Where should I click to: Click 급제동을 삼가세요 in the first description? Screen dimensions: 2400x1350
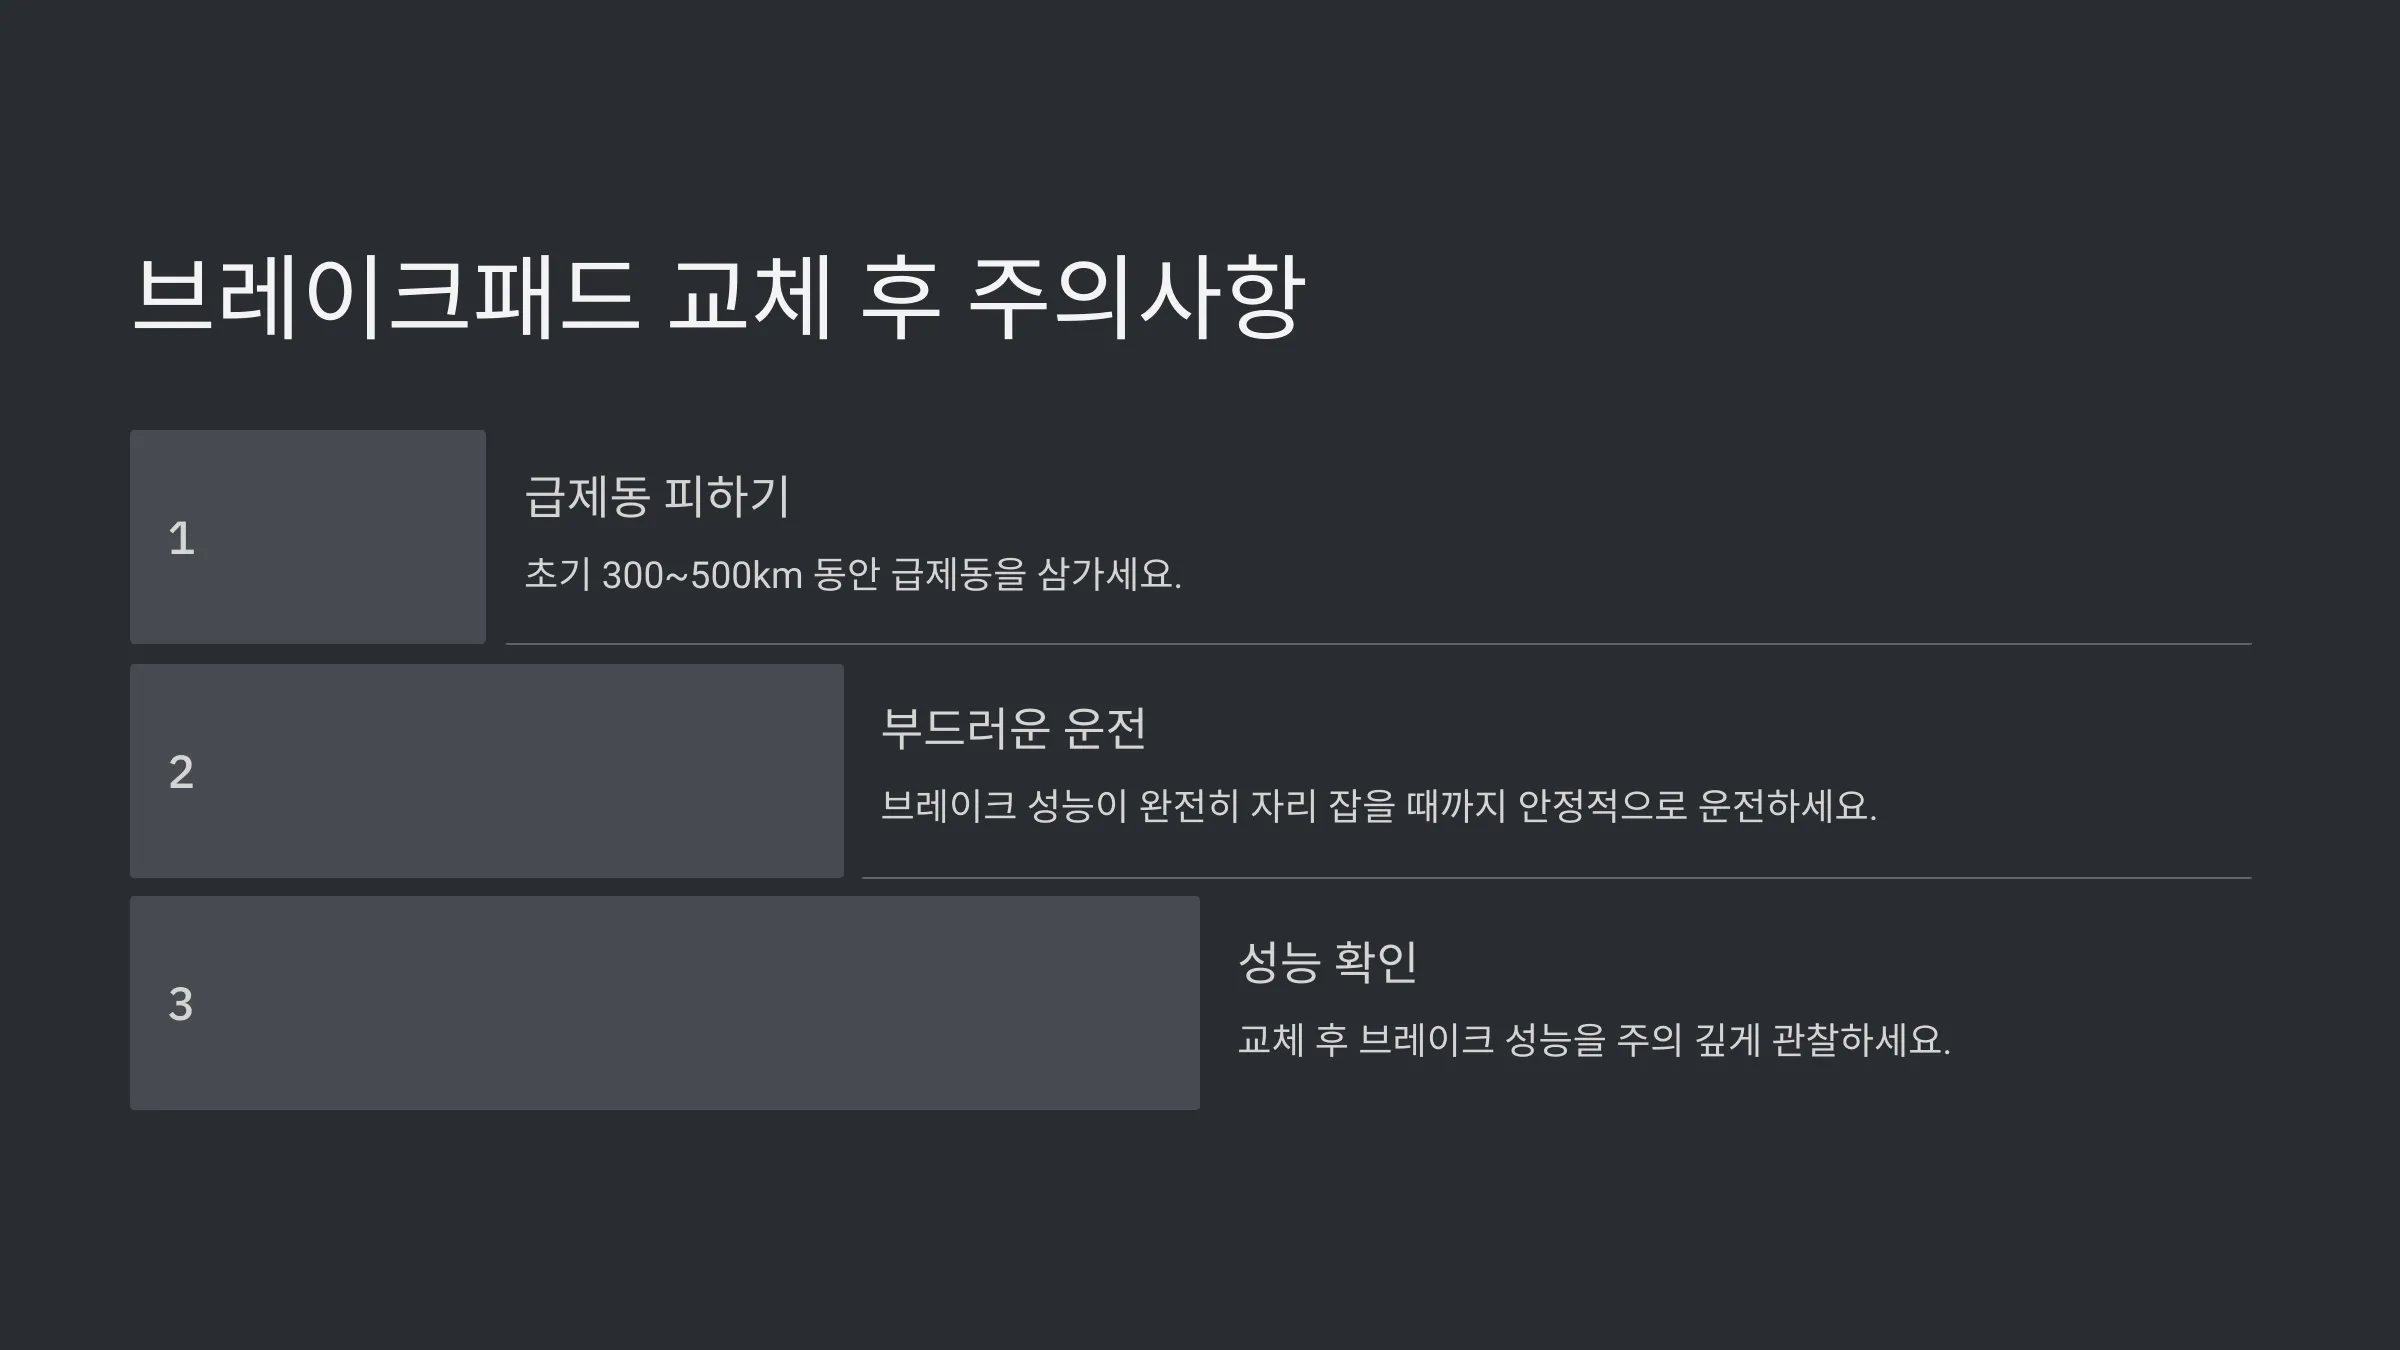1036,575
